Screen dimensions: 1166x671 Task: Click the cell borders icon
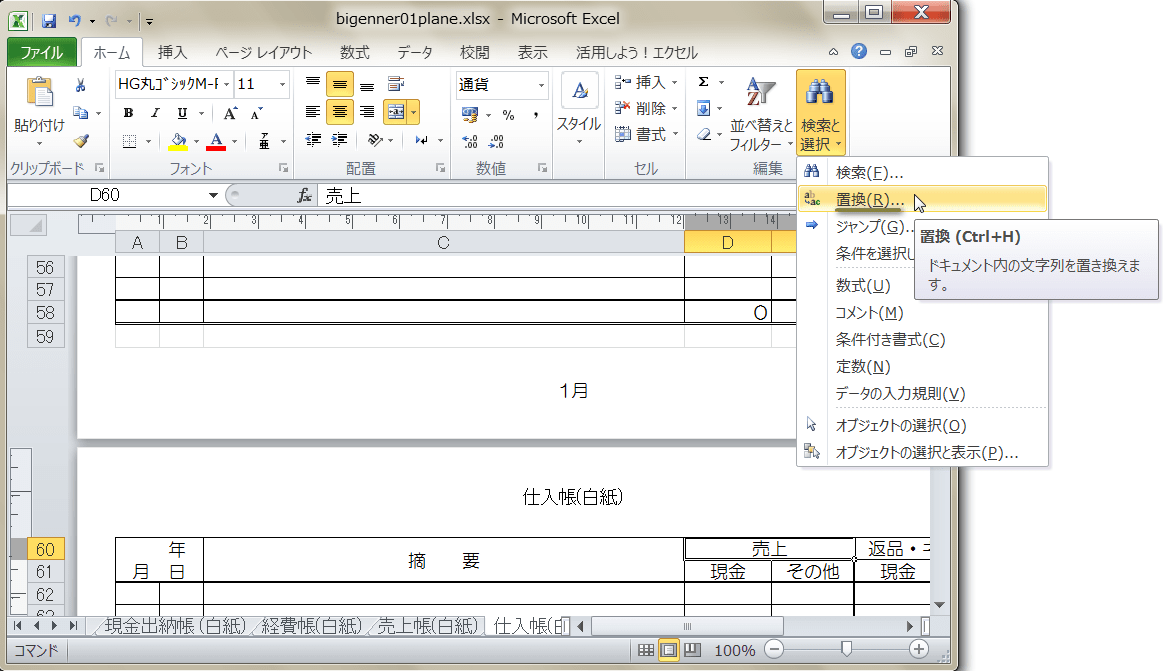pos(129,141)
